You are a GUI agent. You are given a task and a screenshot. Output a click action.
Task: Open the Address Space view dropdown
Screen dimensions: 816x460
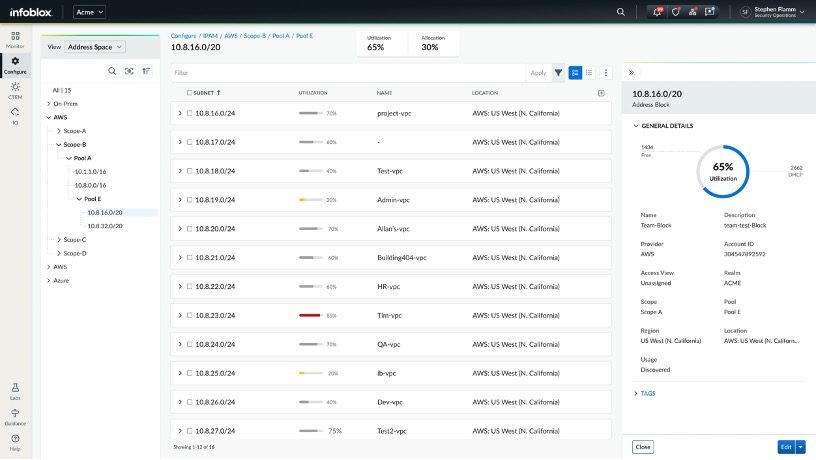click(95, 47)
